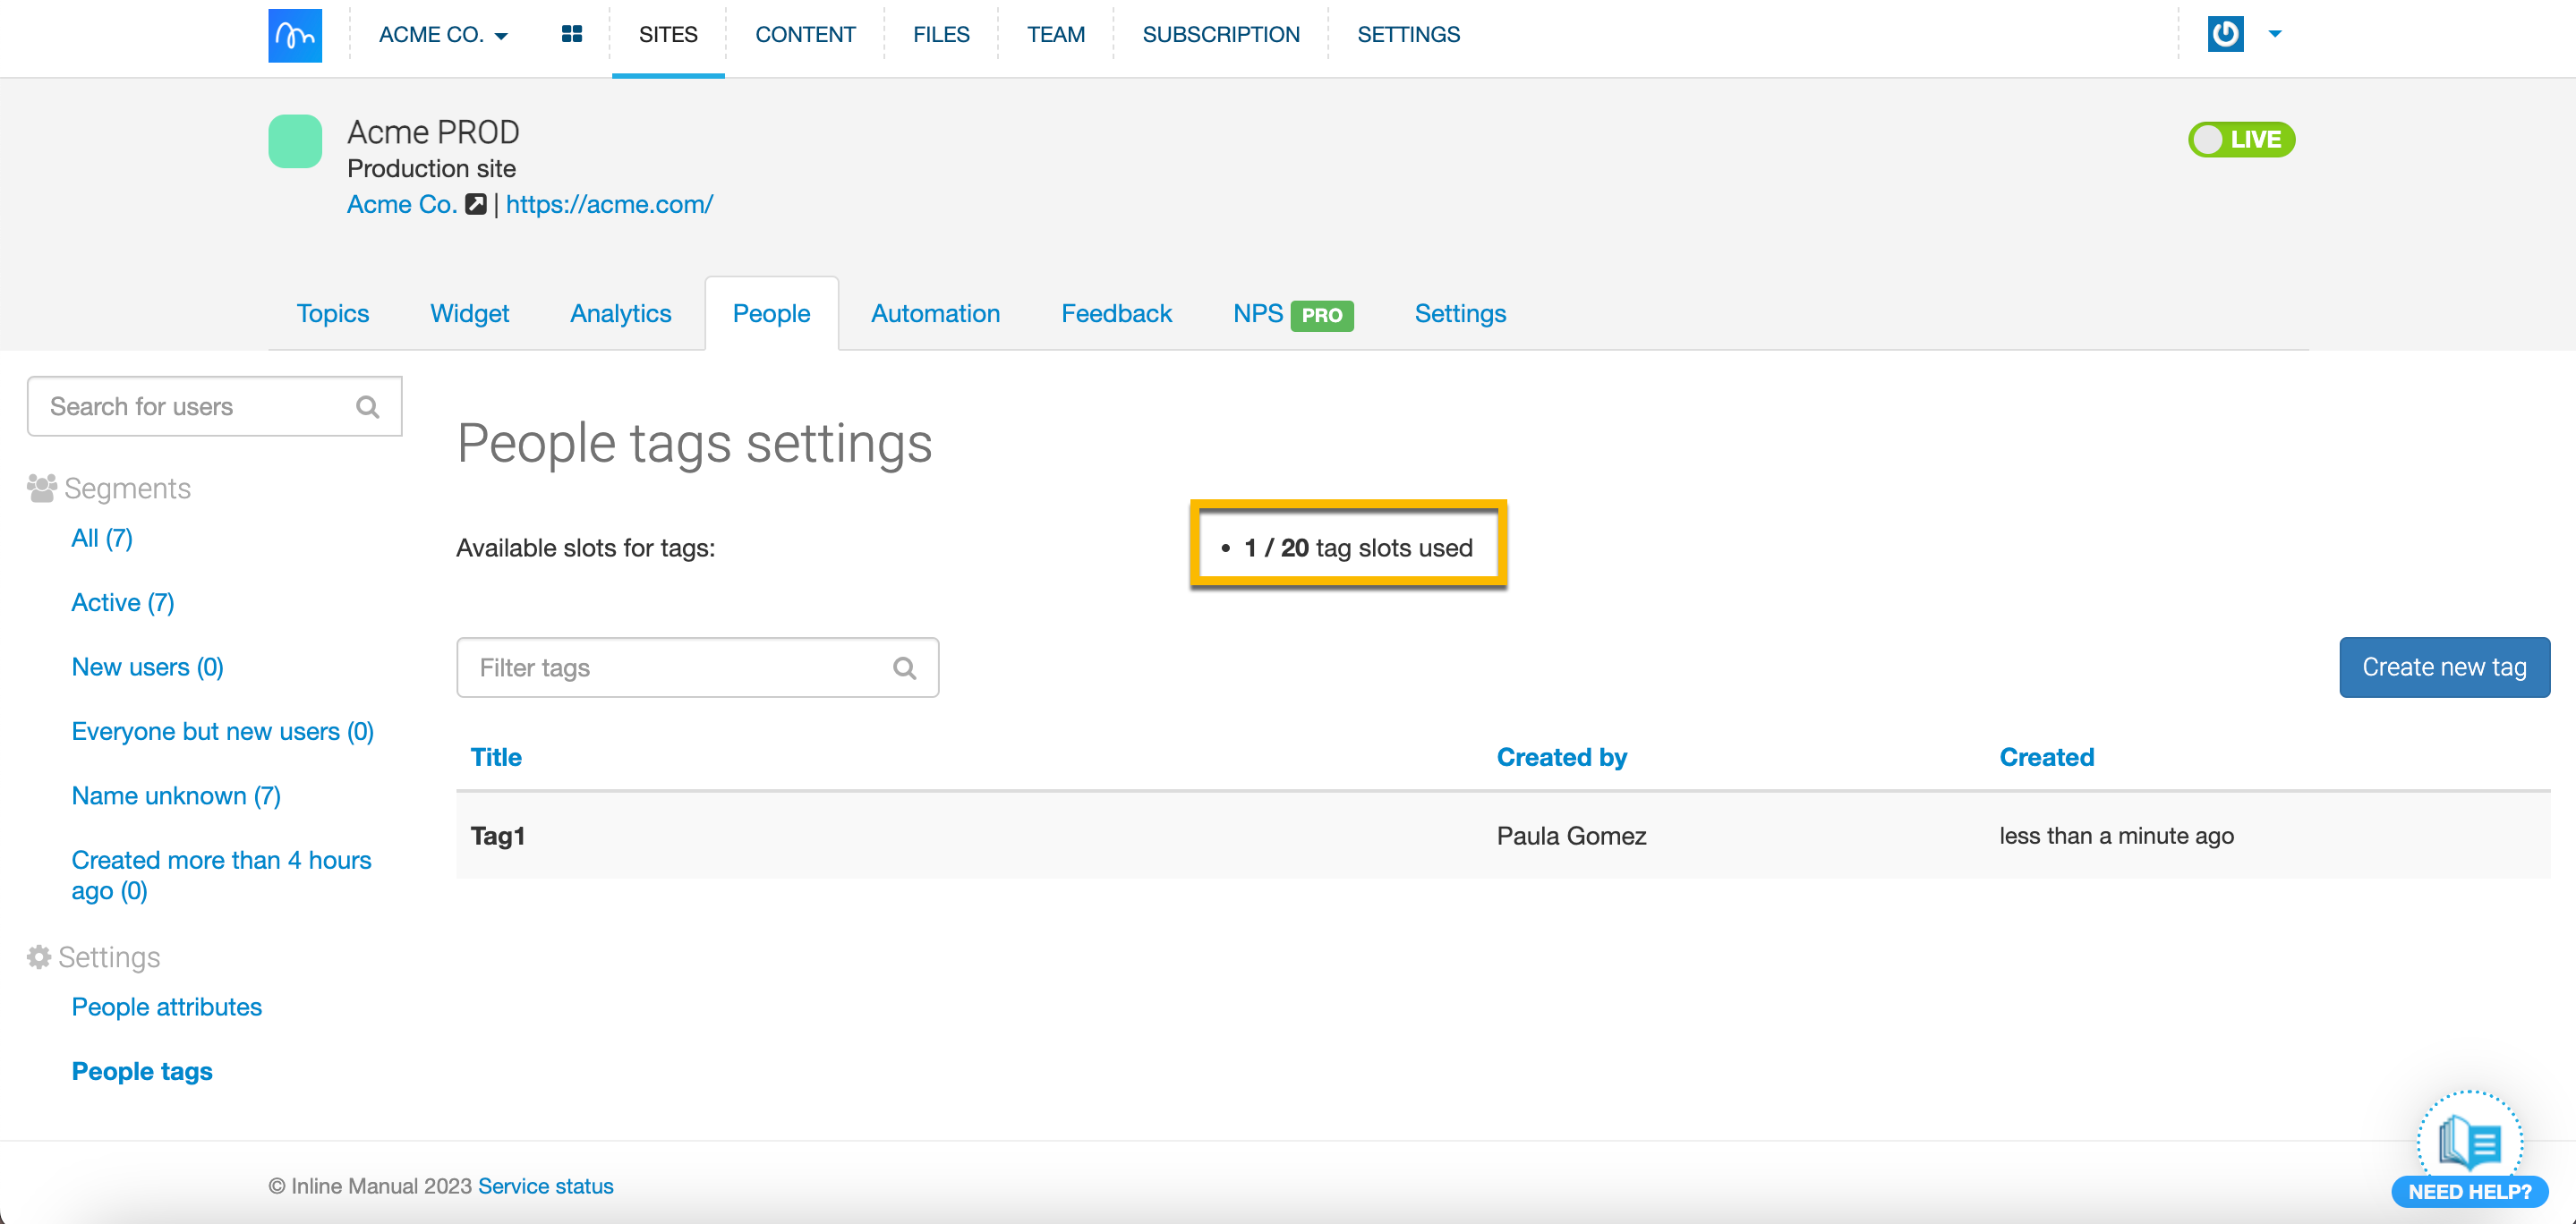This screenshot has height=1224, width=2576.
Task: Click the Filter tags magnifier icon
Action: coord(904,668)
